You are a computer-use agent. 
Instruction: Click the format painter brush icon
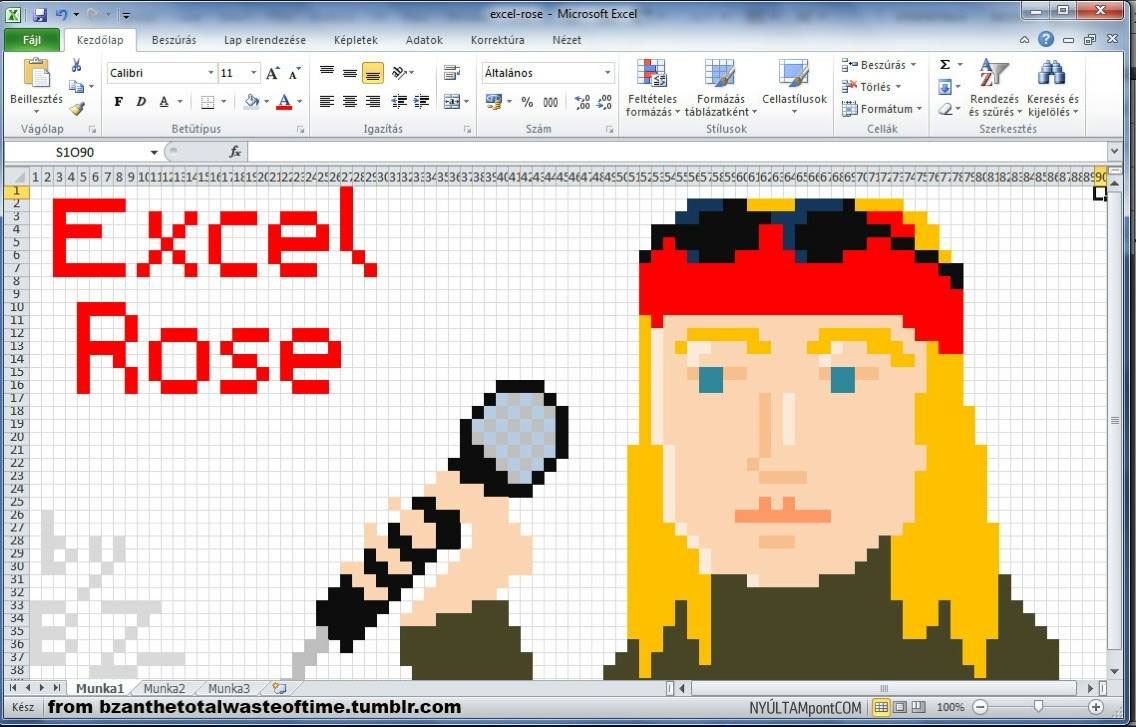click(x=77, y=109)
